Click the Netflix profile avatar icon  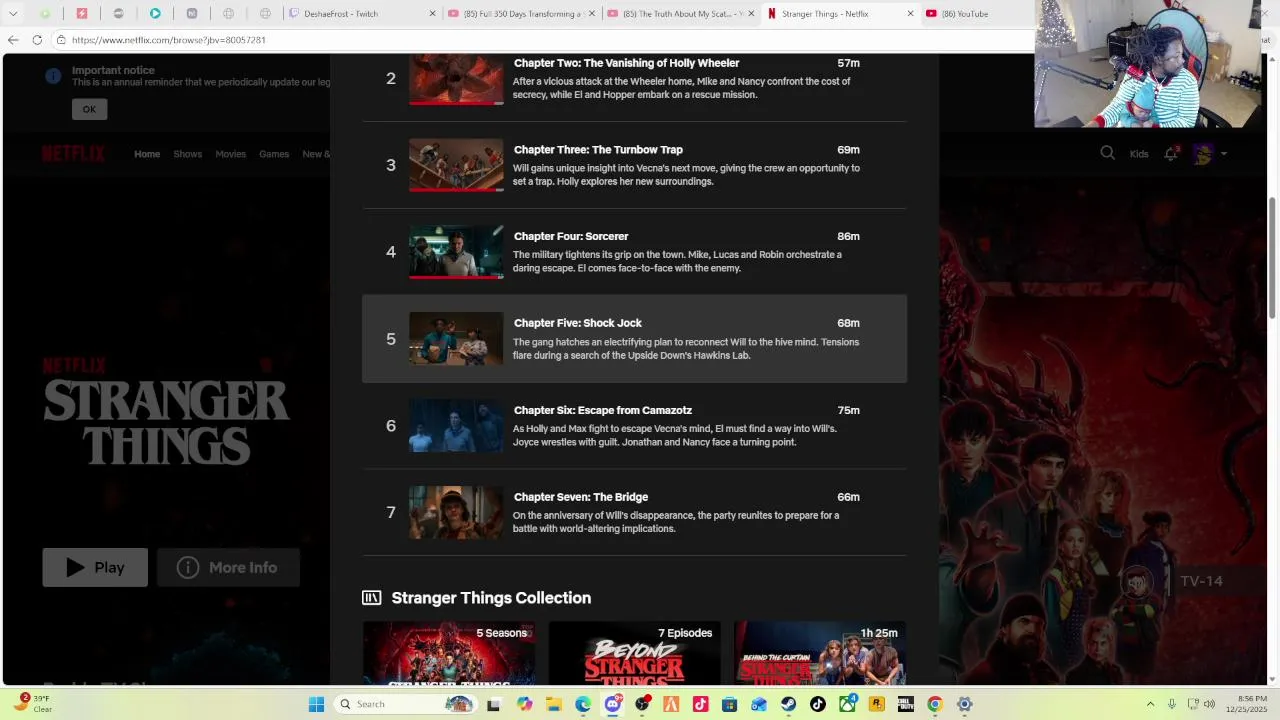click(1202, 153)
